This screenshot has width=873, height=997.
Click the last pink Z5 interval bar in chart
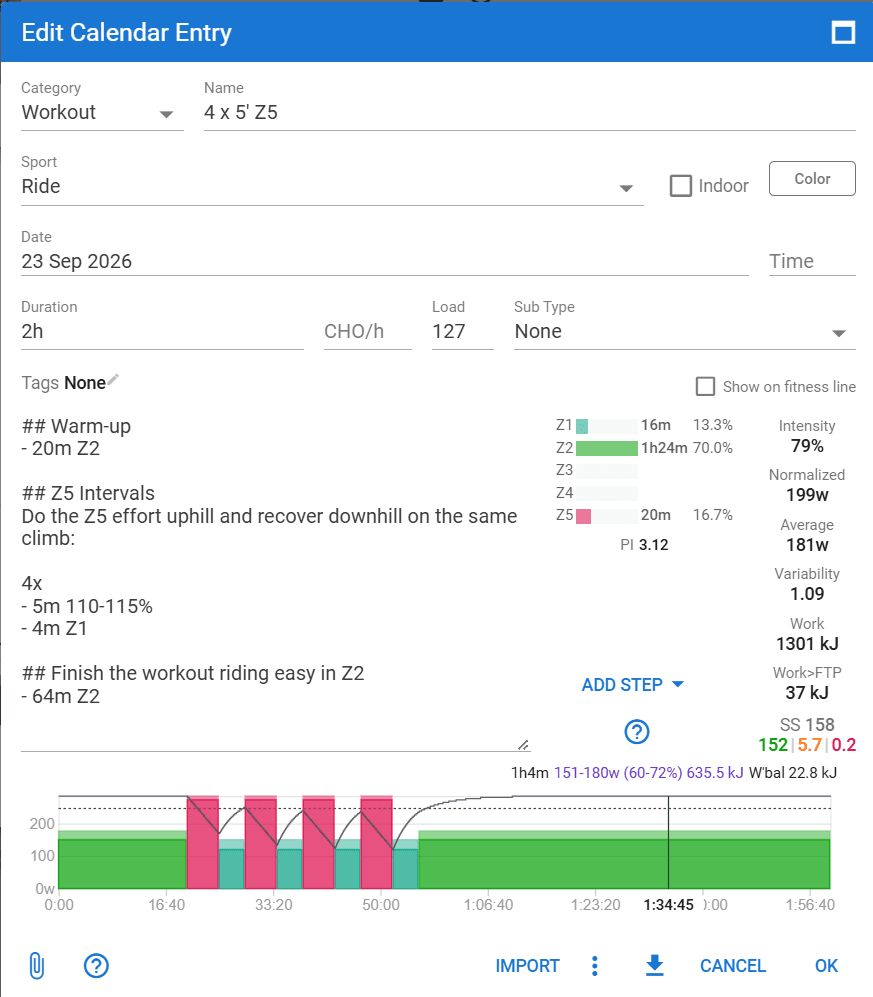[376, 842]
